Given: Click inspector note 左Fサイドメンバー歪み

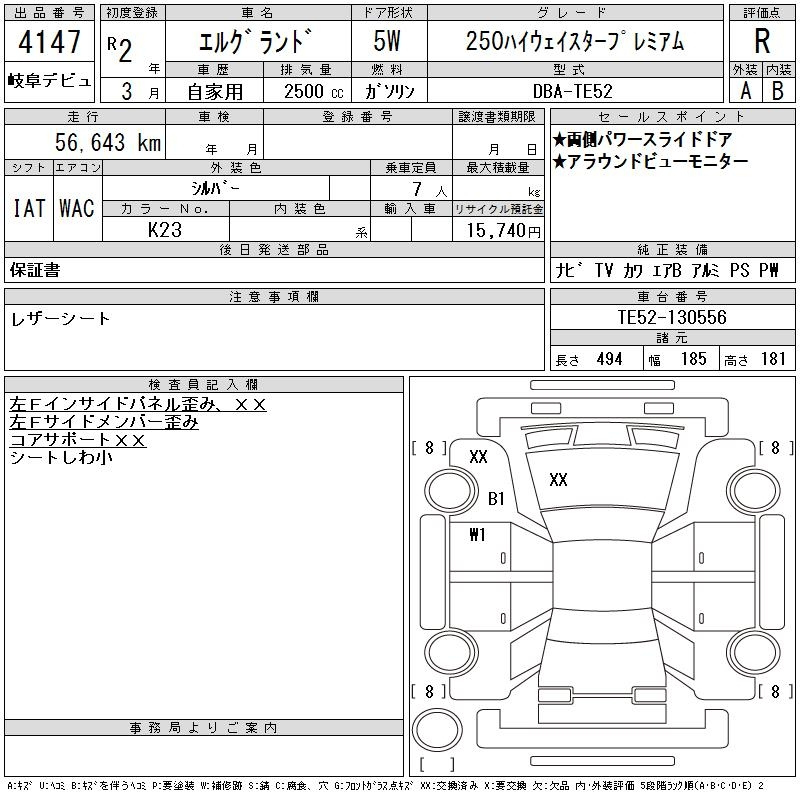Looking at the screenshot, I should click(x=104, y=422).
